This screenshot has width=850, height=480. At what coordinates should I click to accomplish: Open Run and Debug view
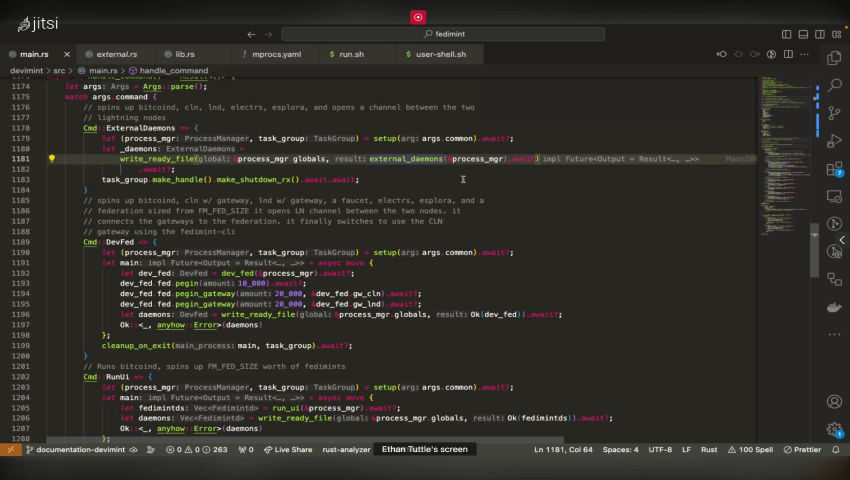(834, 141)
